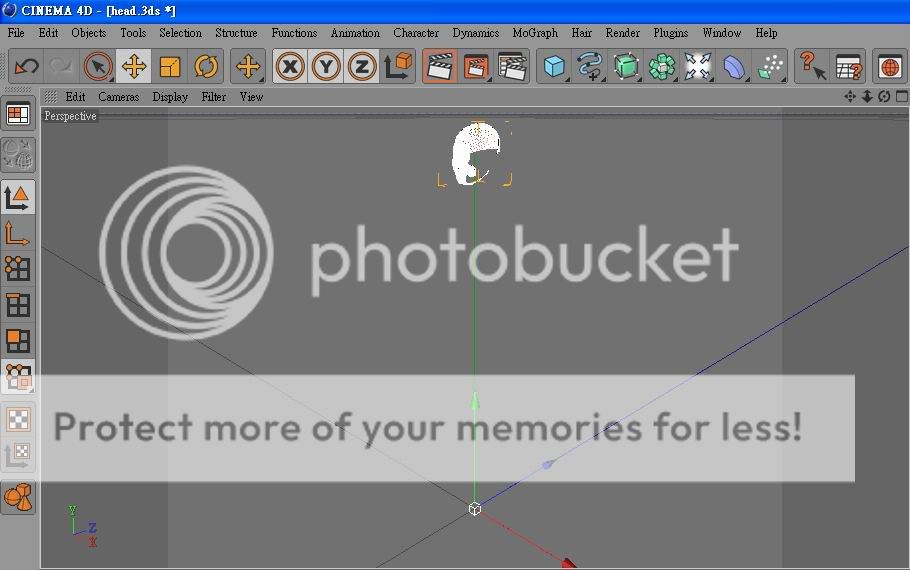Click the Undo arrow icon

click(x=26, y=67)
